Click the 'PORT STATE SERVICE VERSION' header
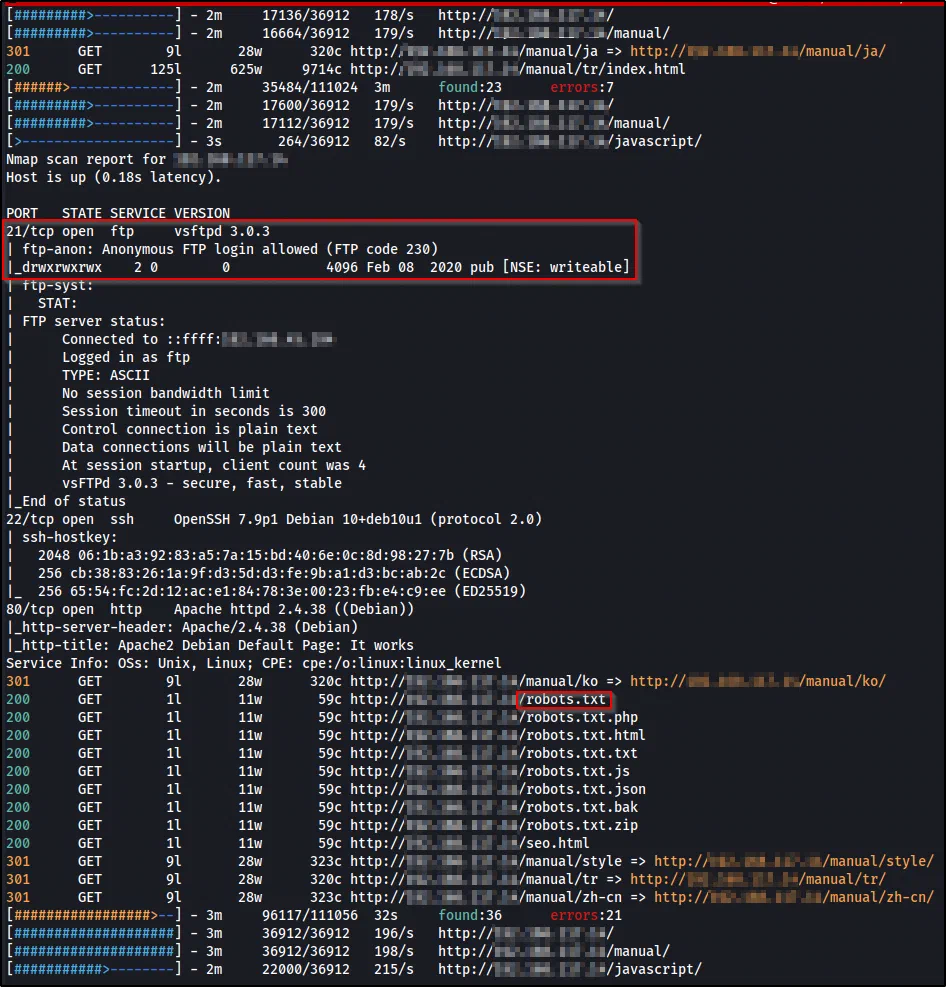The height and width of the screenshot is (987, 946). click(118, 213)
